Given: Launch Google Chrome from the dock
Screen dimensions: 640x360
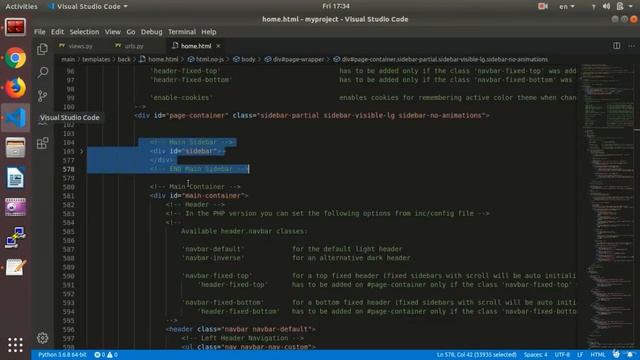Looking at the screenshot, I should (x=16, y=58).
